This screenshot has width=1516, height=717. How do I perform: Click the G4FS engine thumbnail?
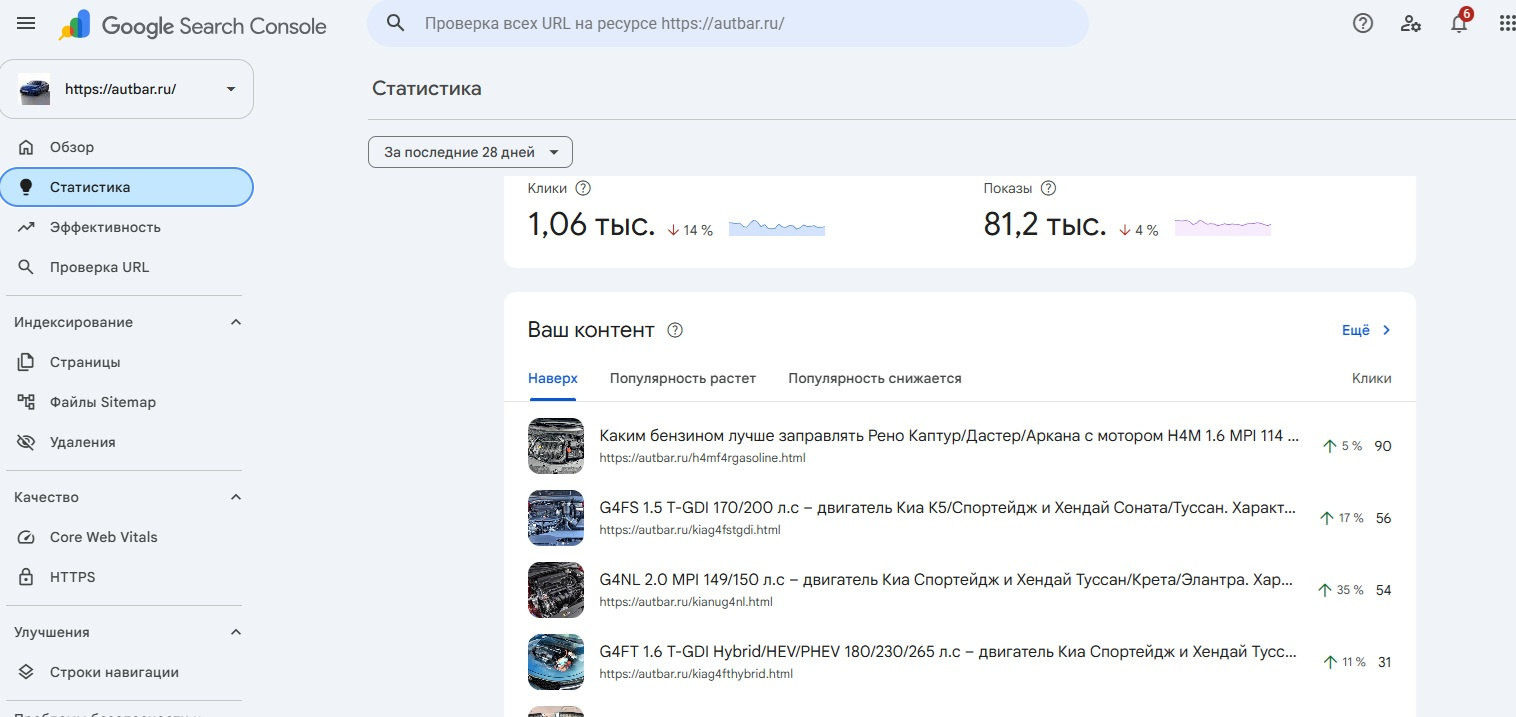556,518
